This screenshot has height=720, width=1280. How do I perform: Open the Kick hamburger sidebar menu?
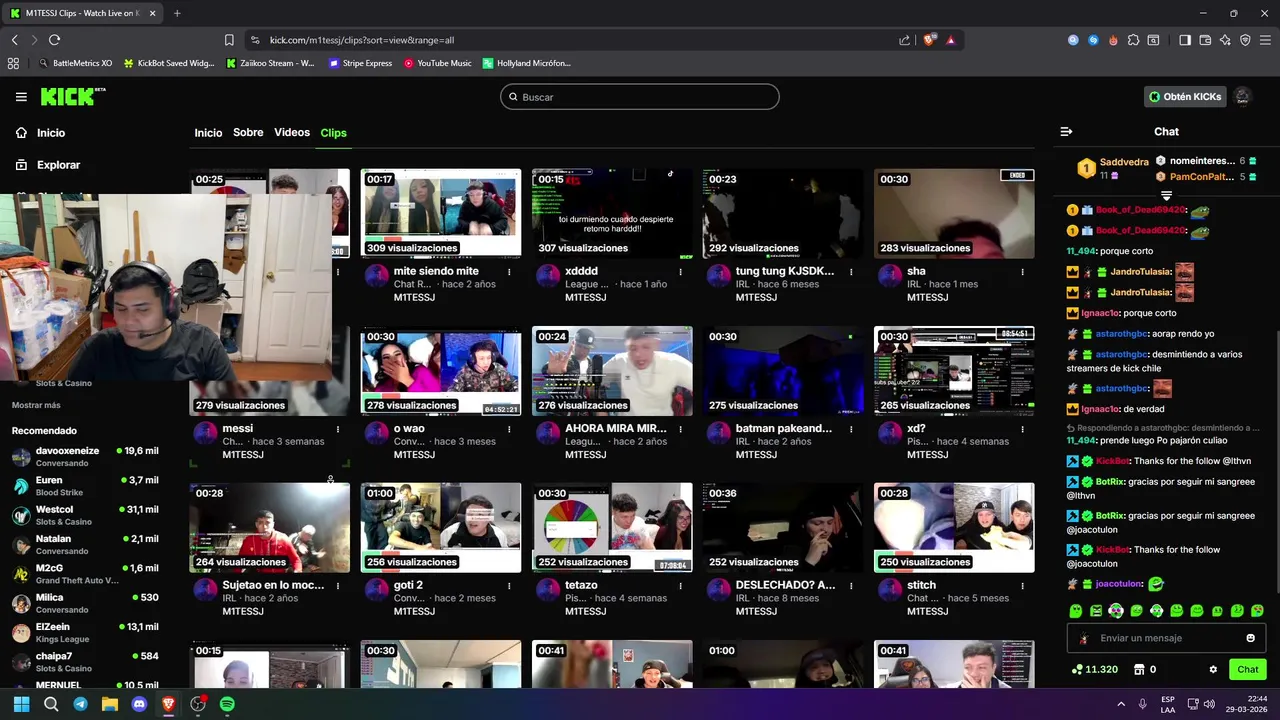[21, 97]
